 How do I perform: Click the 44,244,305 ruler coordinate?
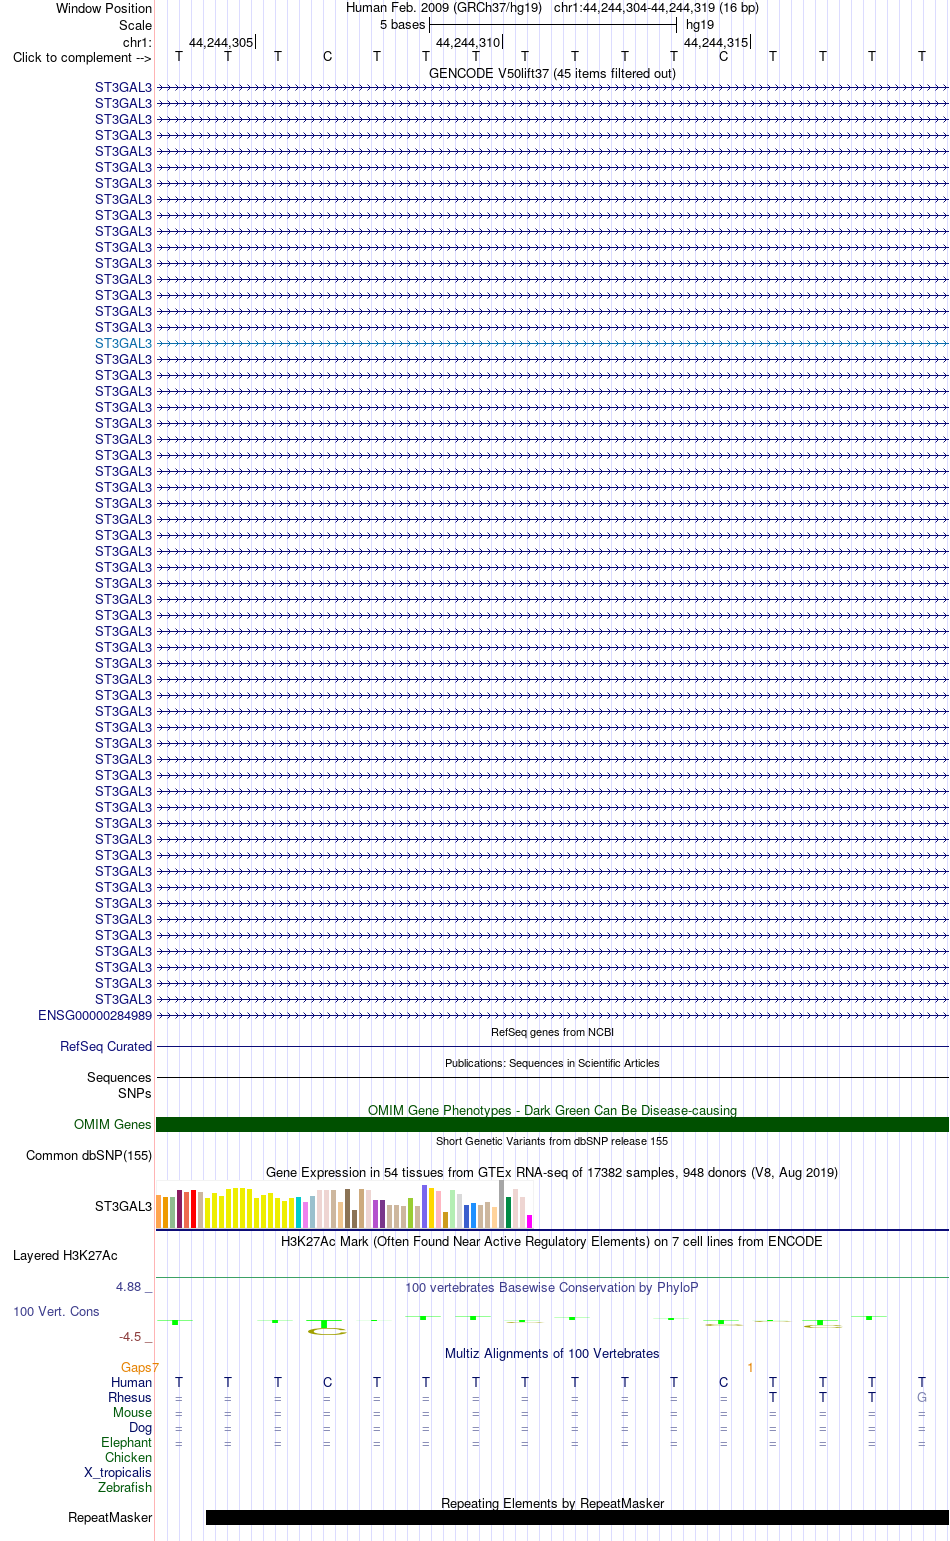point(221,42)
